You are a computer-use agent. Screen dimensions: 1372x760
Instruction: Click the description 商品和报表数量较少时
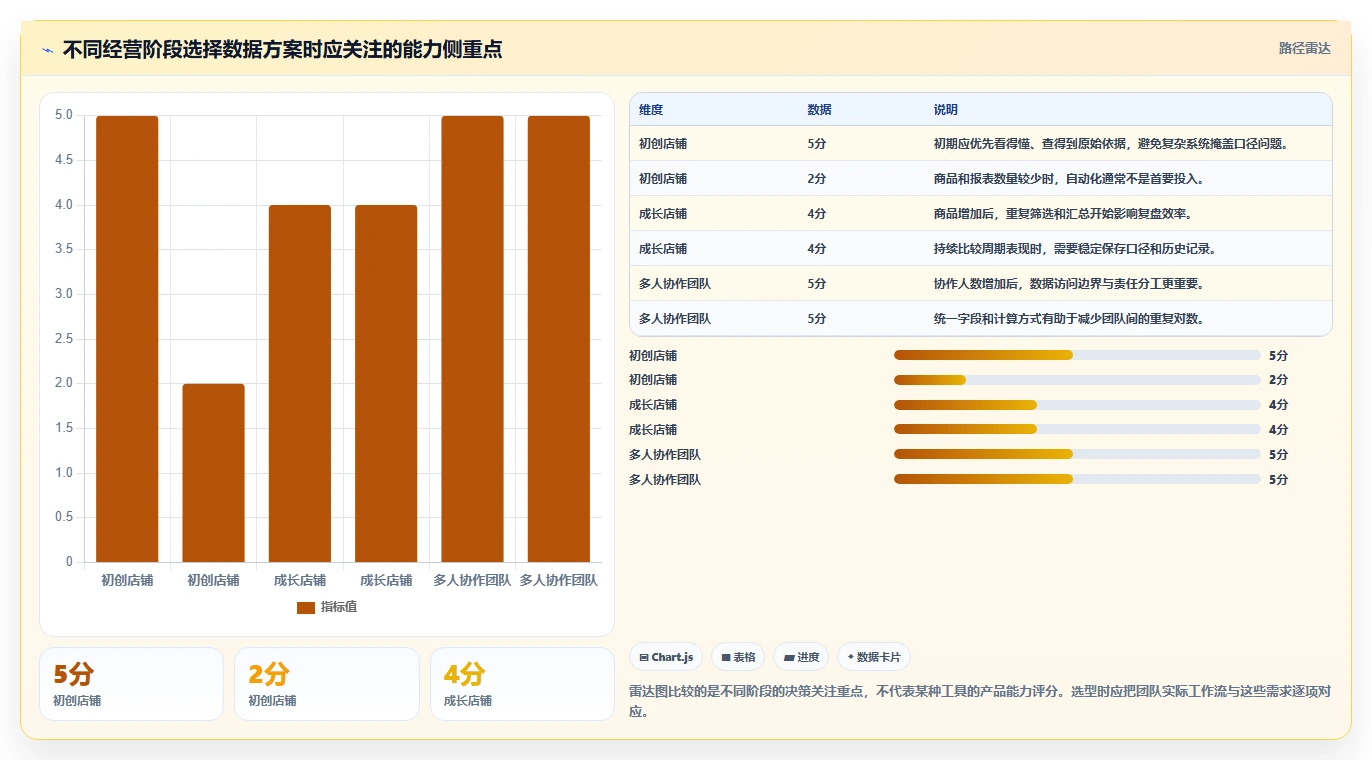click(x=1068, y=178)
